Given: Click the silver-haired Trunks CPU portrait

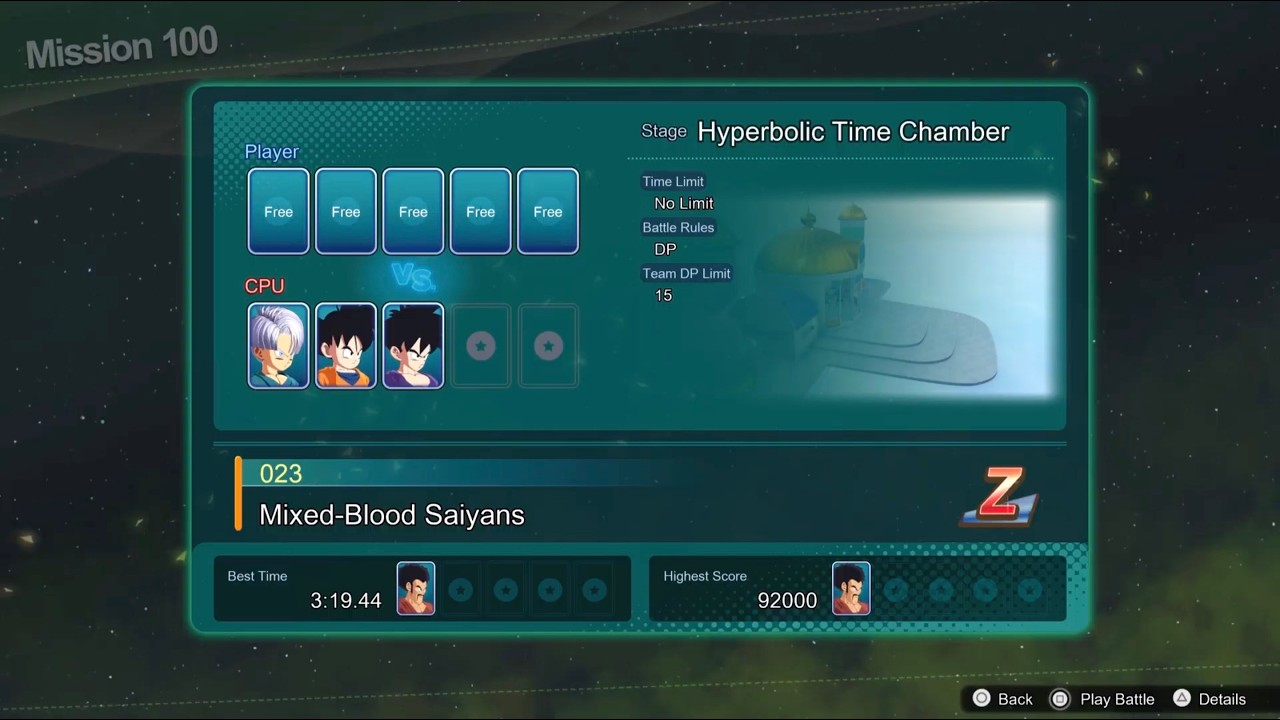Looking at the screenshot, I should point(278,345).
